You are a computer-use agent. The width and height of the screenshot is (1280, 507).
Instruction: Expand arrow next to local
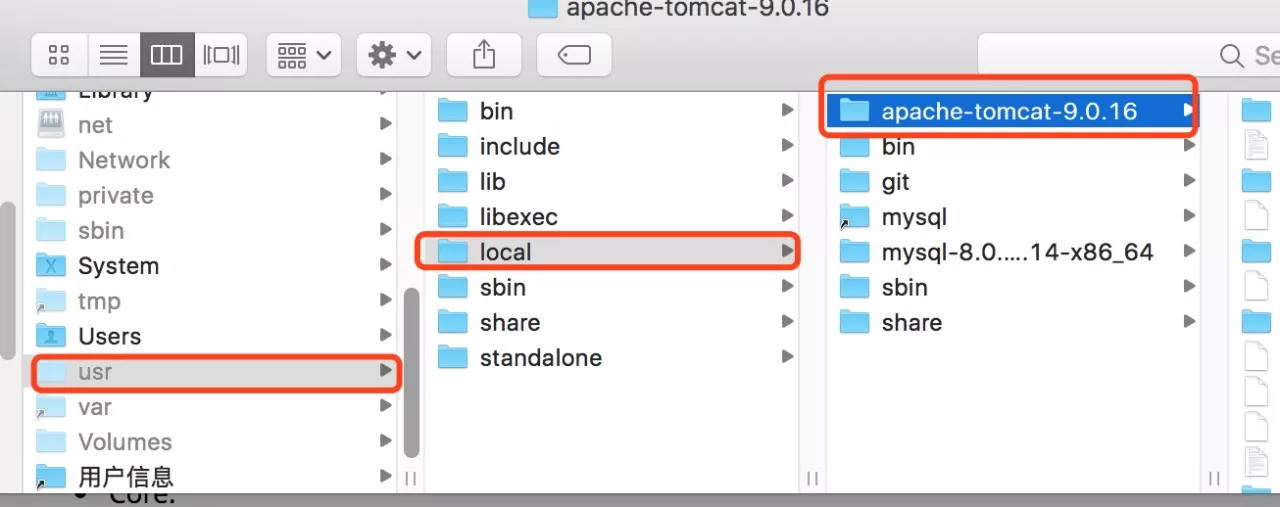pos(788,252)
